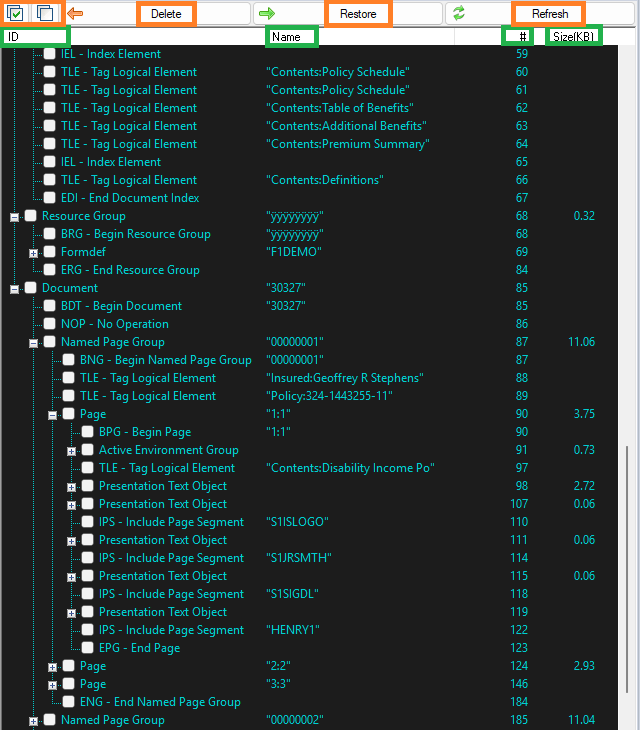
Task: Click the green circular refresh arrows icon
Action: (x=459, y=13)
